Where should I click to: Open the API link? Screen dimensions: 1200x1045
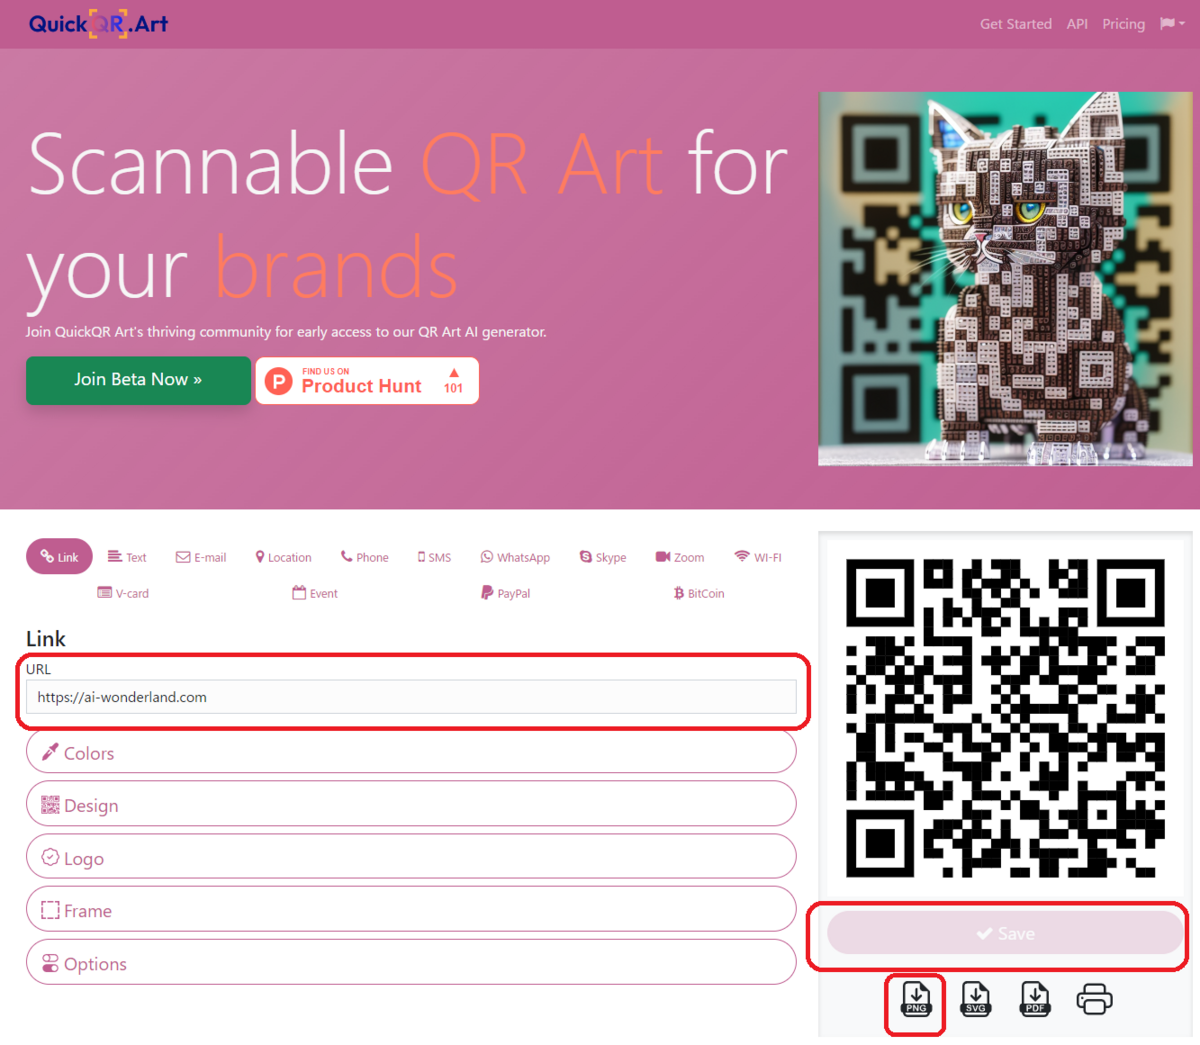[1077, 24]
